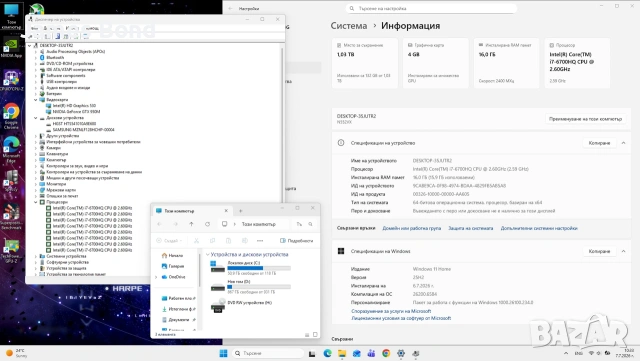Open File Explorer from the taskbar
The image size is (640, 361).
coord(342,353)
